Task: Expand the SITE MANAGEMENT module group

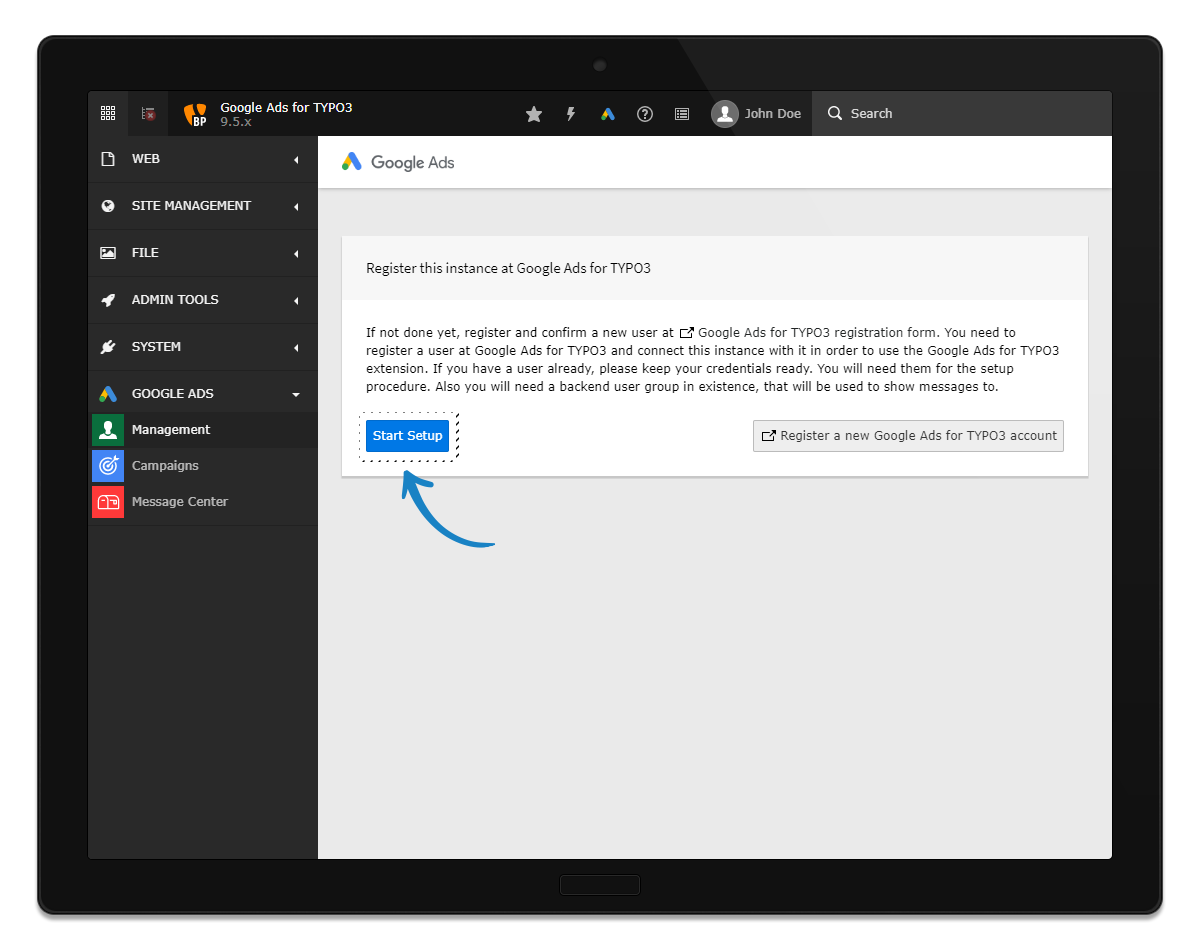Action: [202, 206]
